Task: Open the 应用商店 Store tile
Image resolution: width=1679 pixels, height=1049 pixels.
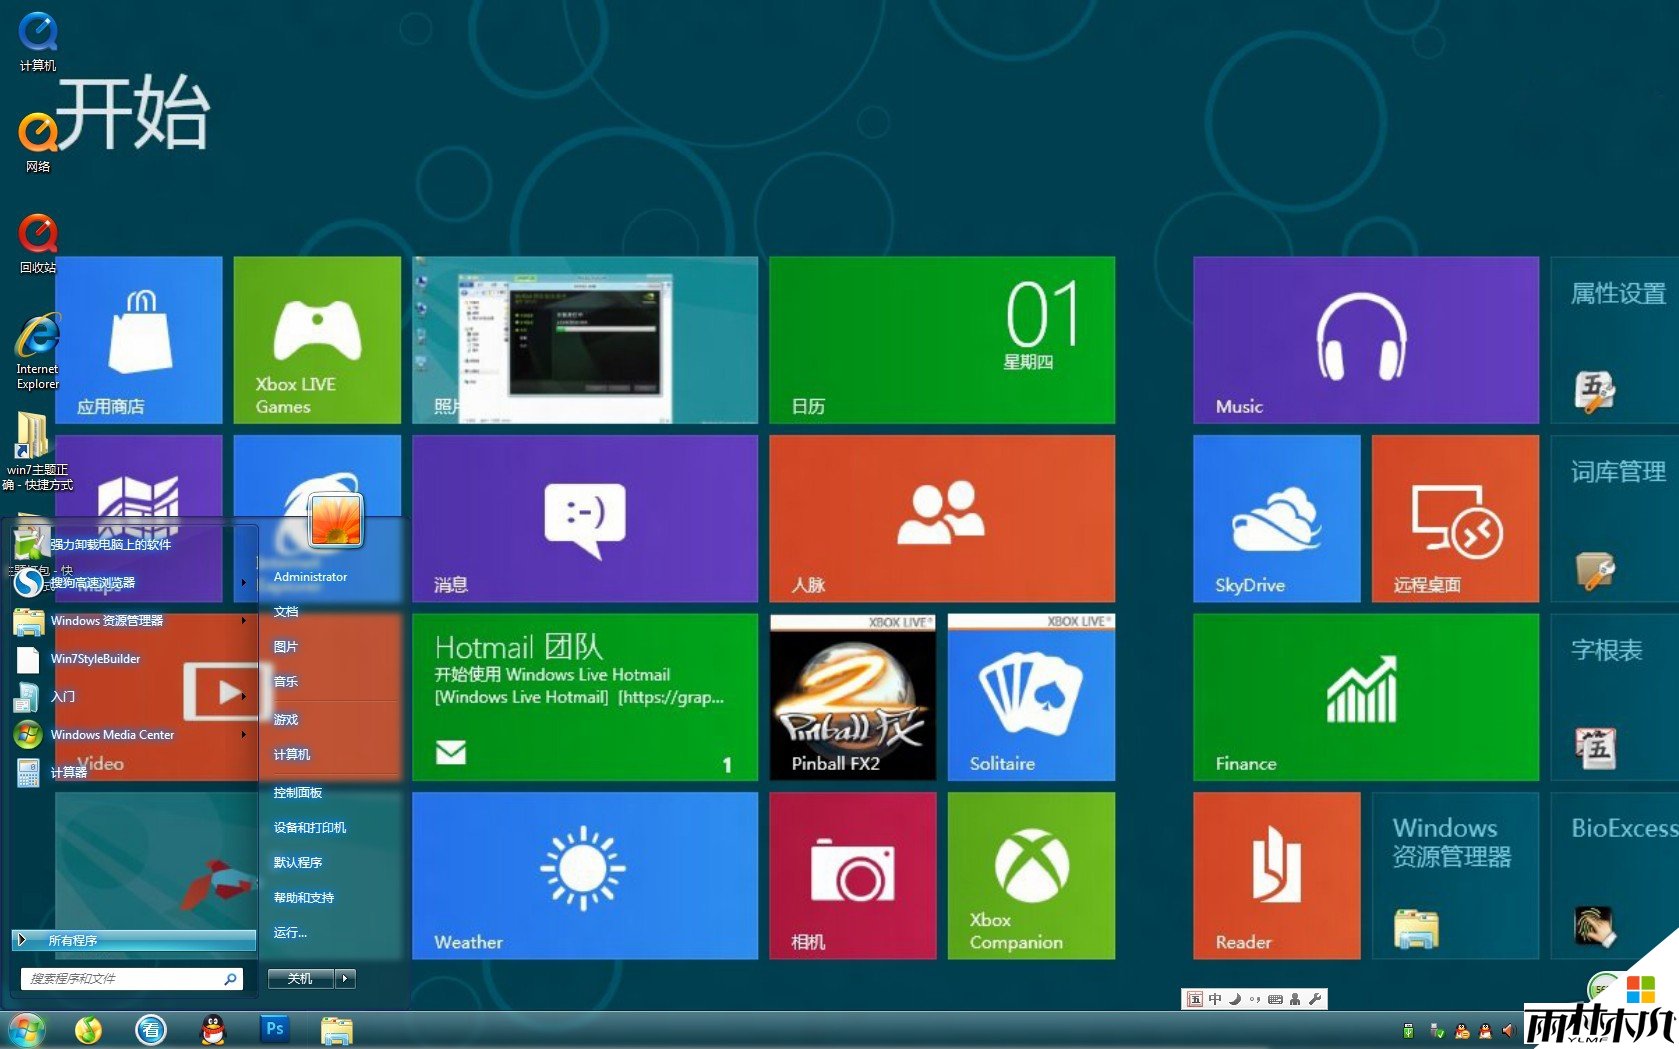Action: coord(139,340)
